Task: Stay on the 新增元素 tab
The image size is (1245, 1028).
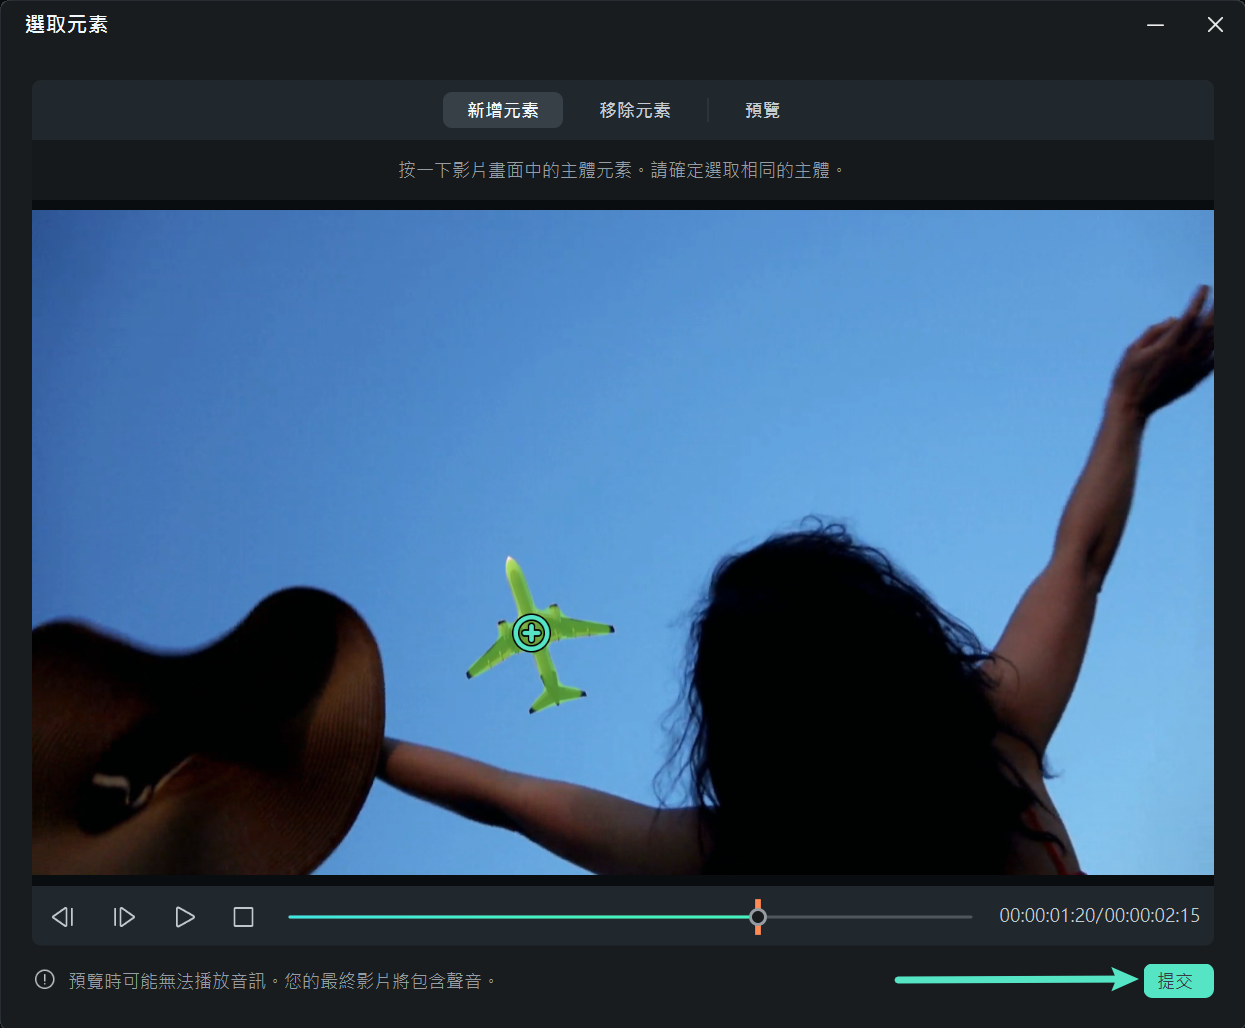Action: [503, 110]
